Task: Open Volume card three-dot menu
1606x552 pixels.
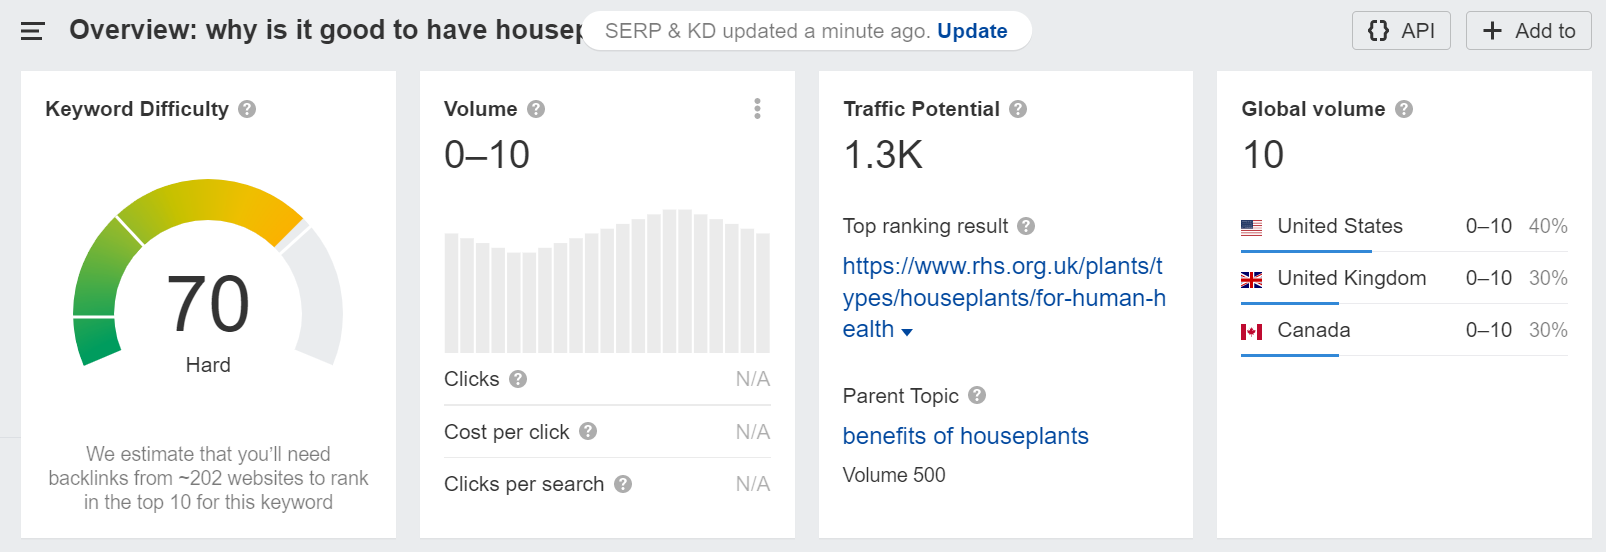Action: [x=757, y=109]
